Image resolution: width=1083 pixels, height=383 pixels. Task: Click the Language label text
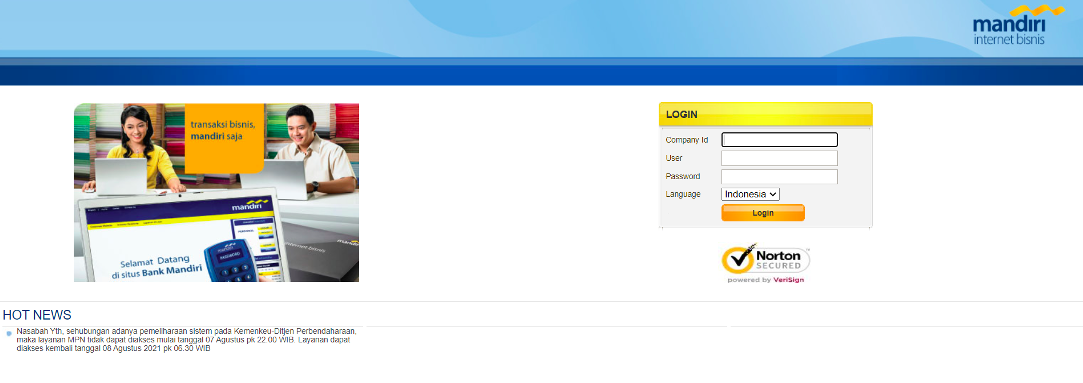(683, 195)
